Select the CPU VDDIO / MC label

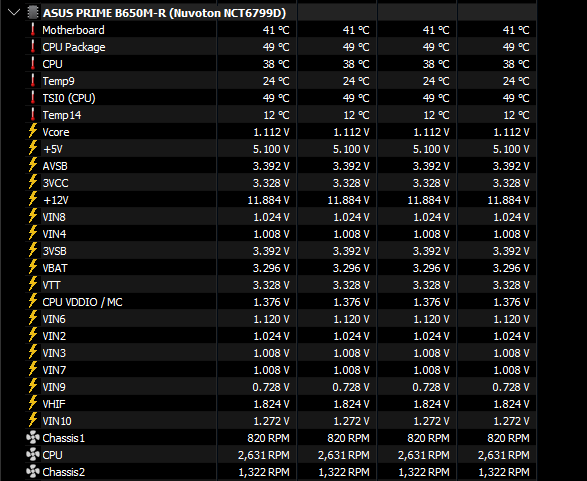[82, 302]
